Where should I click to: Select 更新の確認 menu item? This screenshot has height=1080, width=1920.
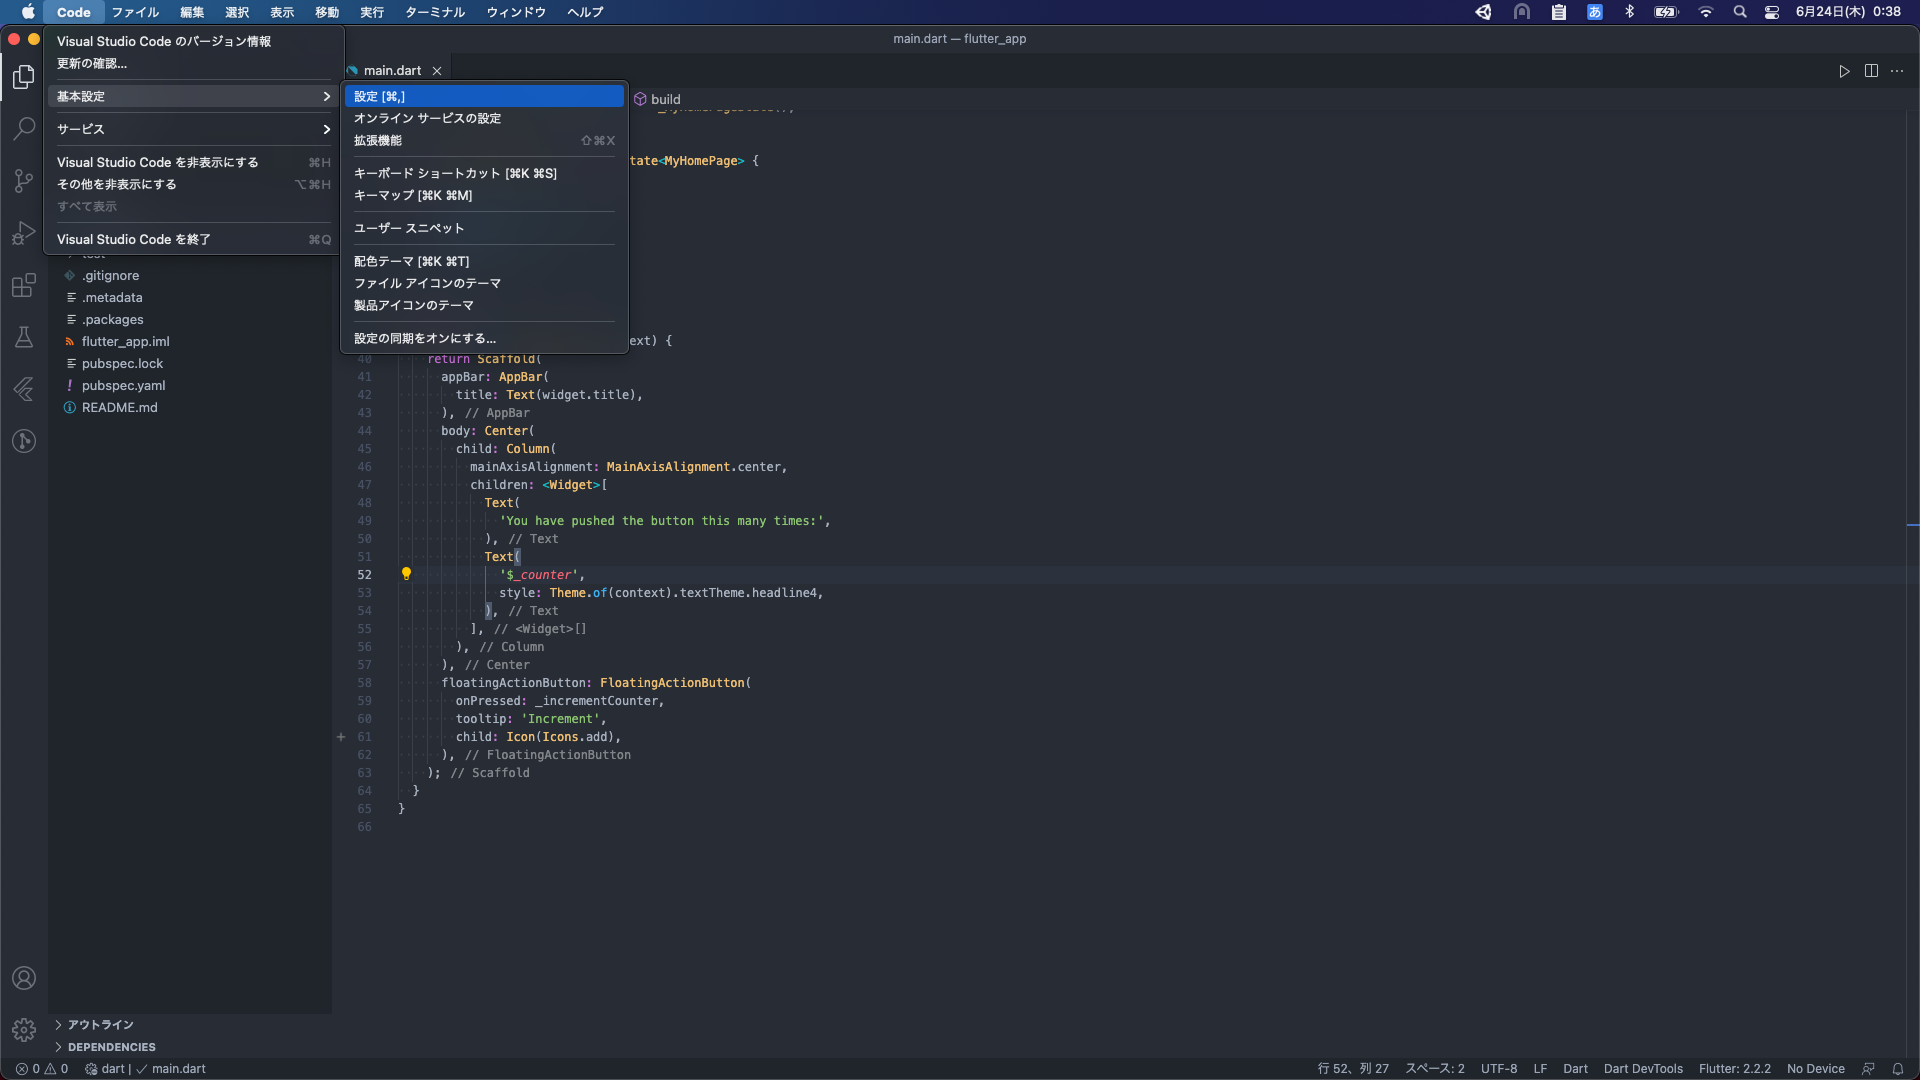coord(193,63)
